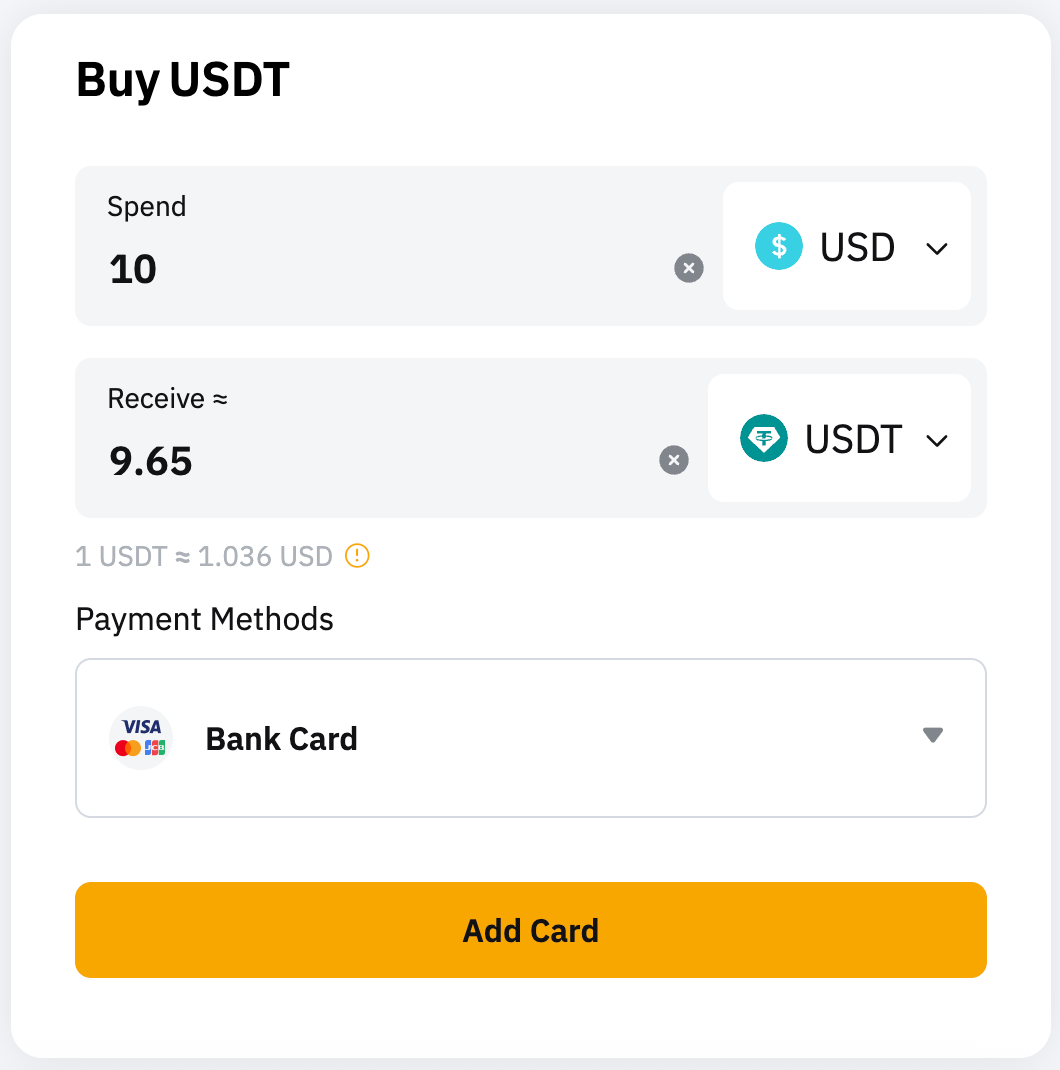Click the Buy USDT title
This screenshot has height=1070, width=1060.
point(183,80)
